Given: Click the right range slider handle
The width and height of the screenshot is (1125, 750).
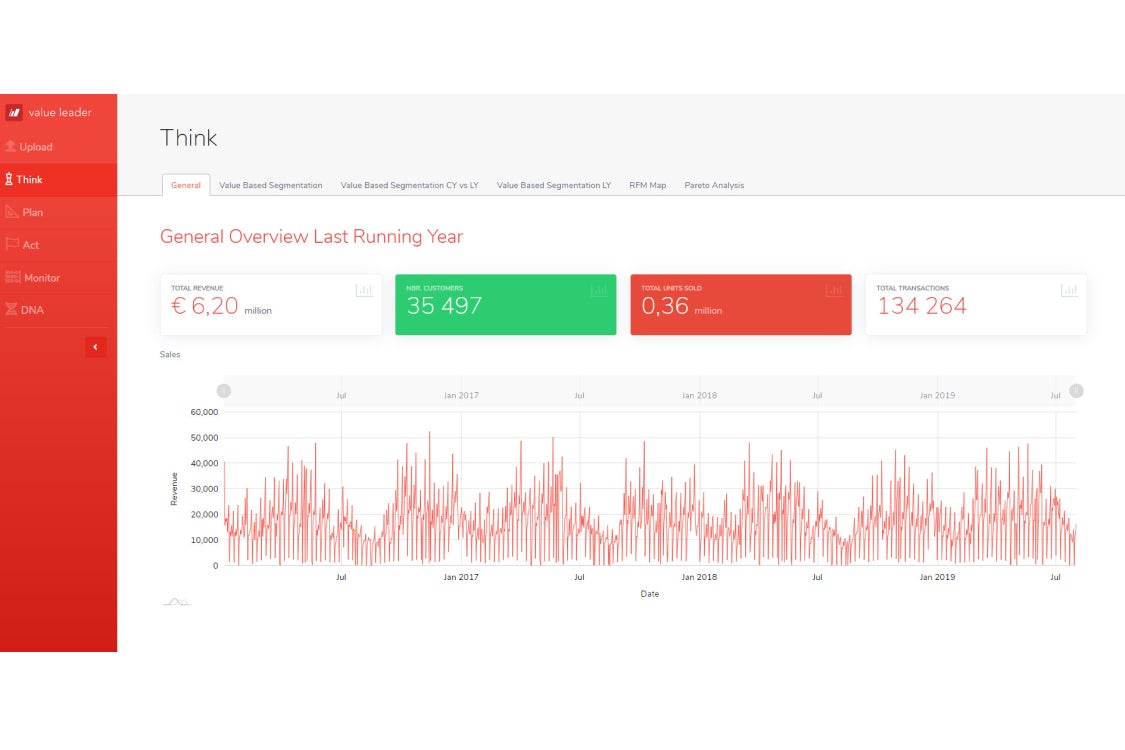Looking at the screenshot, I should click(1076, 391).
